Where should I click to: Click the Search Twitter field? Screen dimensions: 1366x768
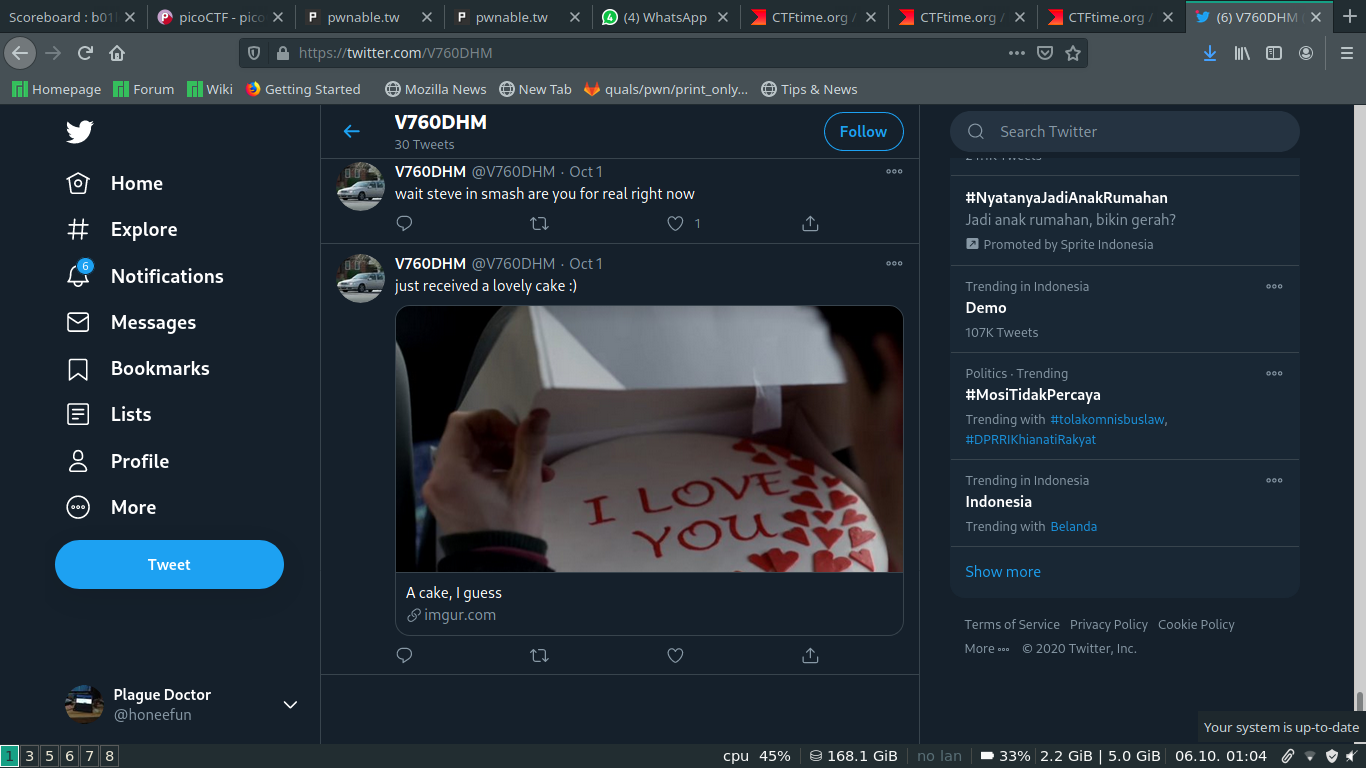pos(1125,131)
